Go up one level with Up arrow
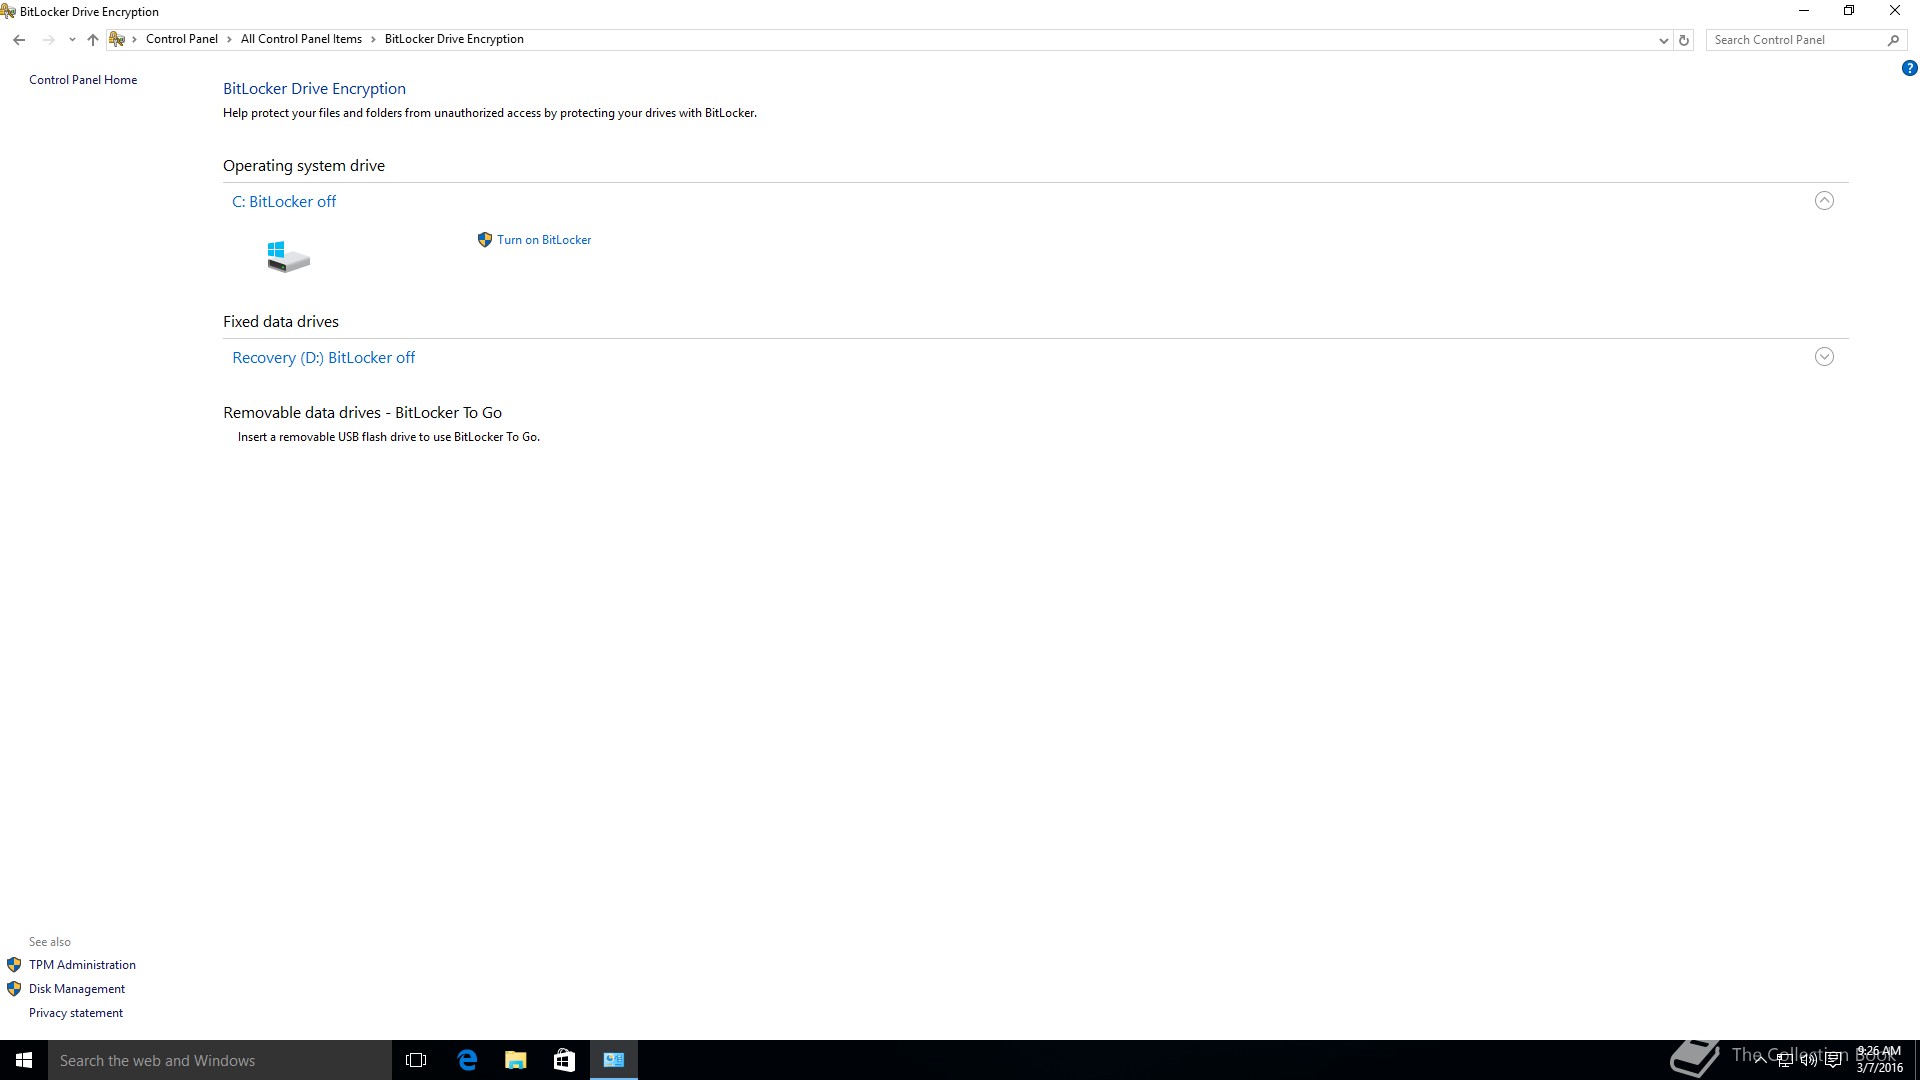This screenshot has height=1080, width=1920. coord(93,40)
